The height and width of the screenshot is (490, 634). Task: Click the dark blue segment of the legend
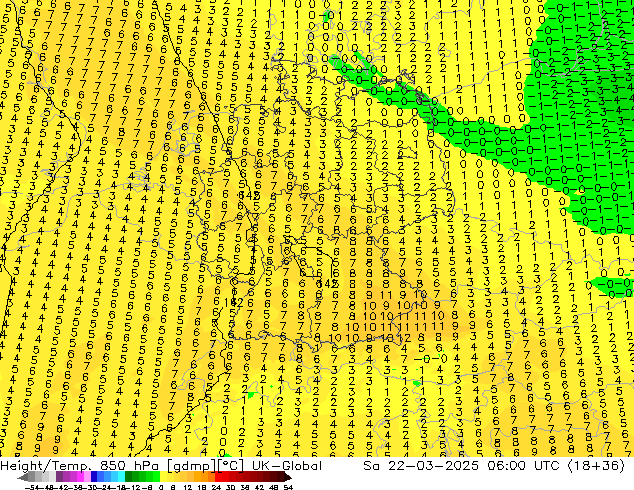pyautogui.click(x=94, y=478)
